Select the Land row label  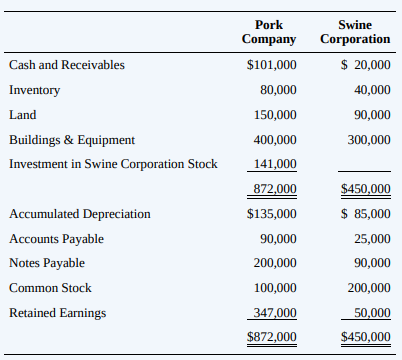click(x=22, y=115)
